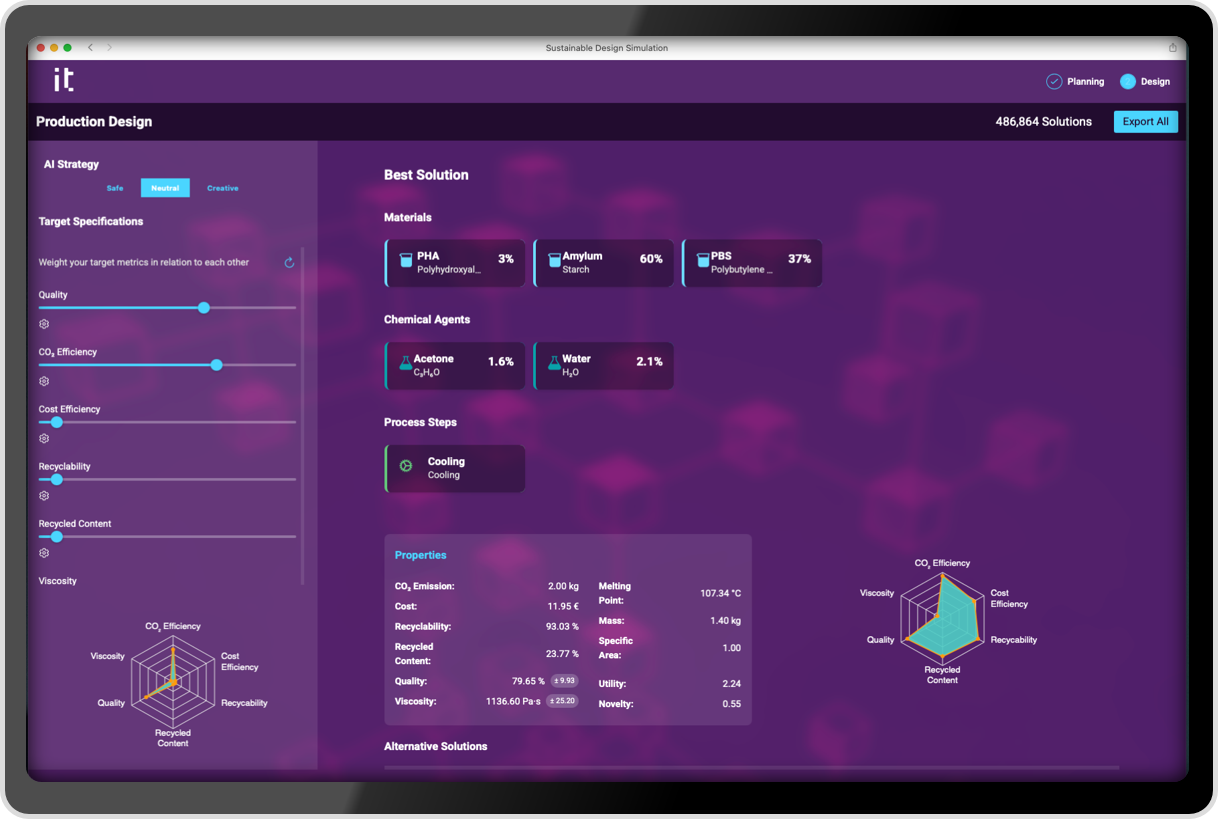Click the Quality slider handle
This screenshot has width=1218, height=819.
point(204,308)
